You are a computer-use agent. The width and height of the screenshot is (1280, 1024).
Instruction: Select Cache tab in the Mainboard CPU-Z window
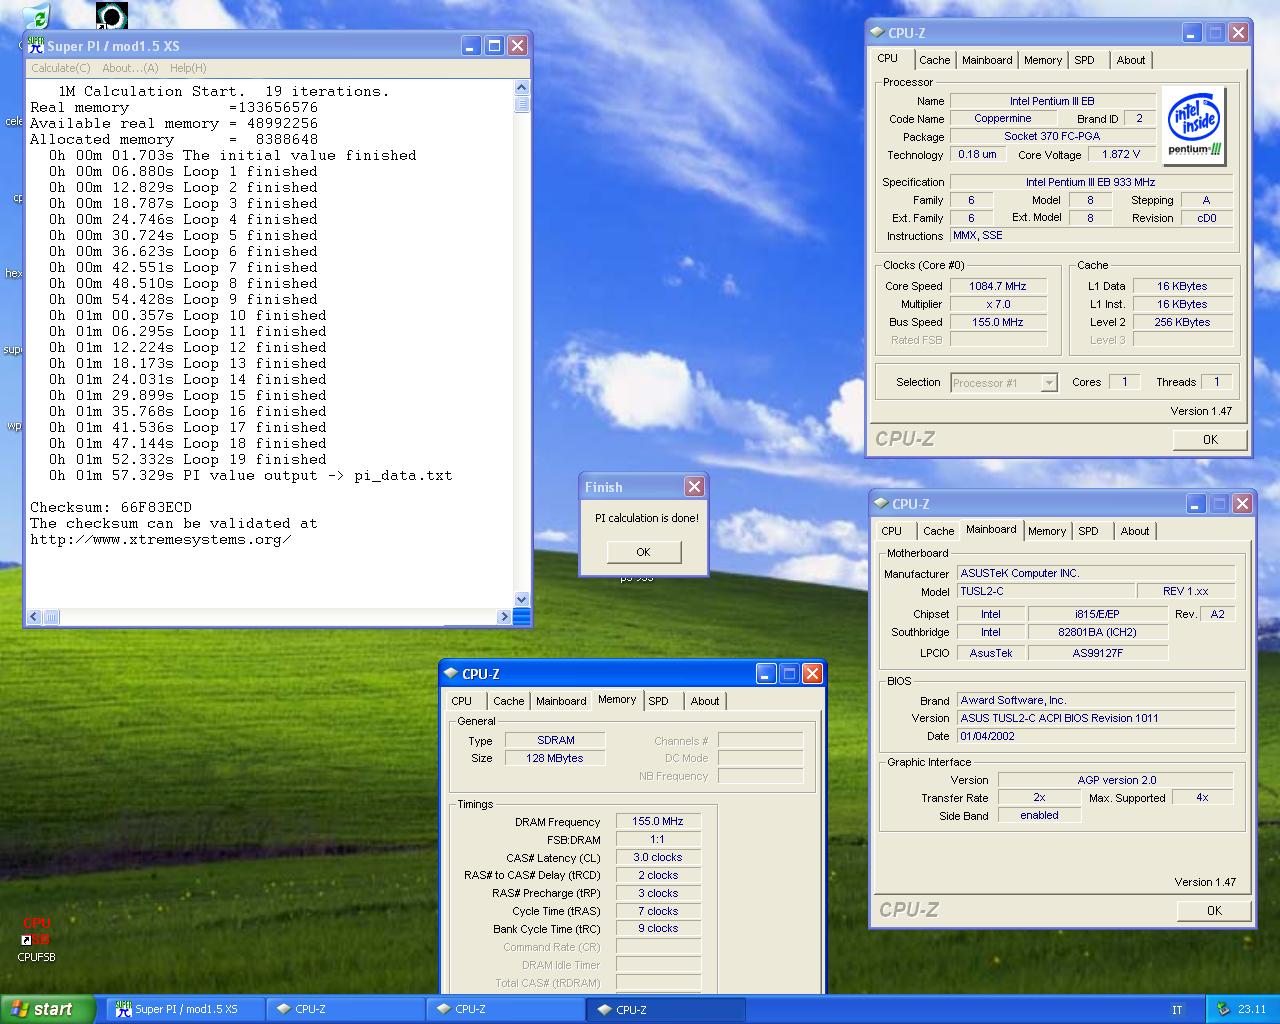(x=938, y=531)
